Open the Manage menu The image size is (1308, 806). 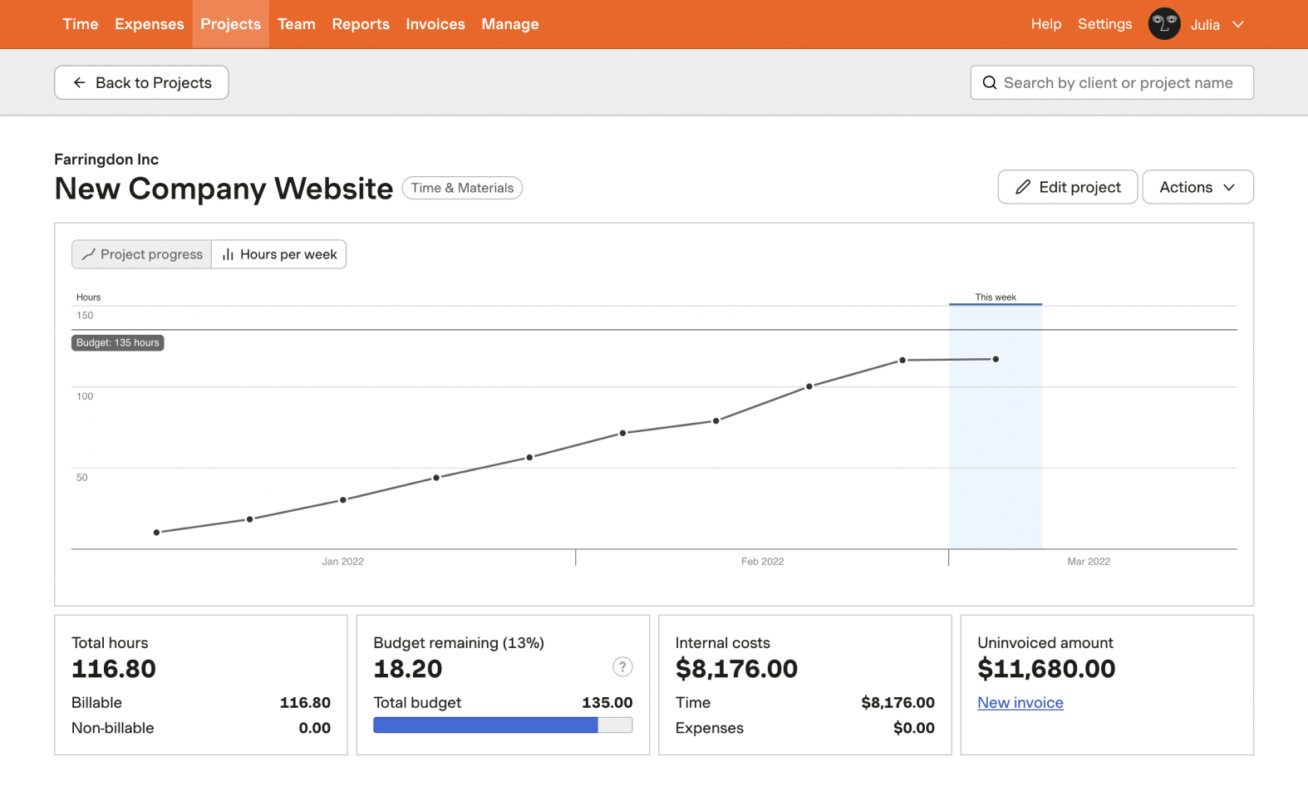510,24
